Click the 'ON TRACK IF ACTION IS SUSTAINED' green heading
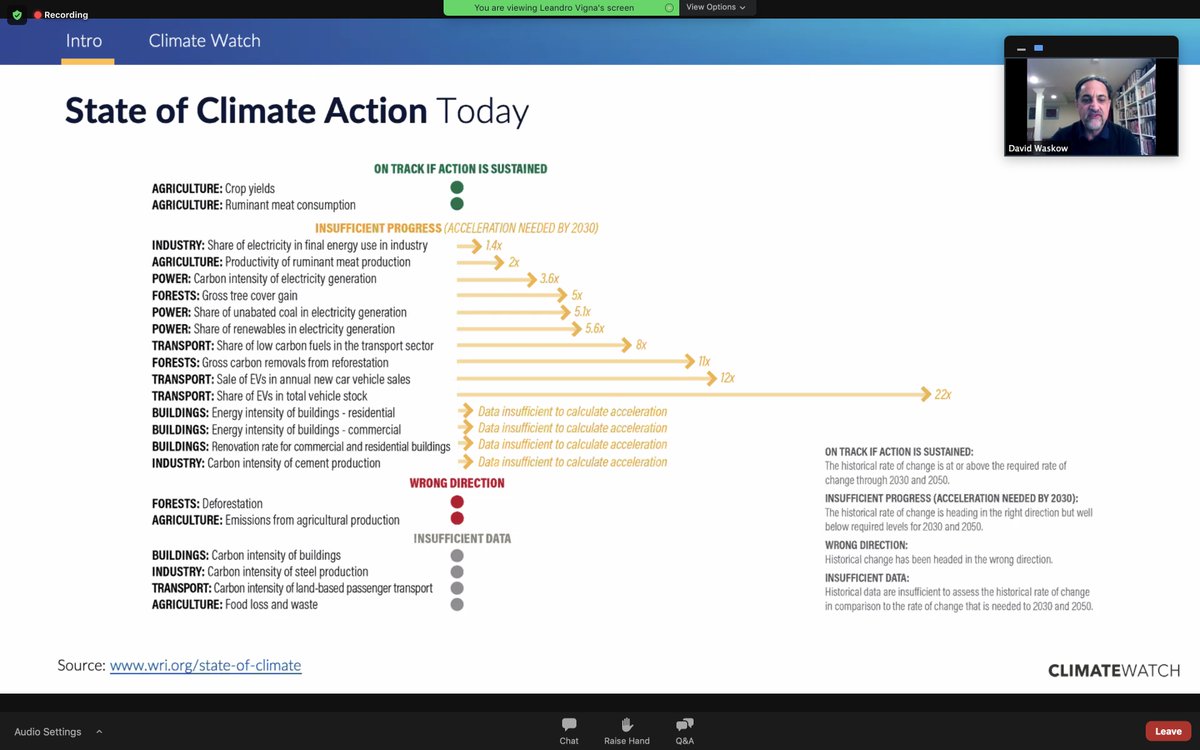Screen dimensions: 1200x750 [x=460, y=169]
